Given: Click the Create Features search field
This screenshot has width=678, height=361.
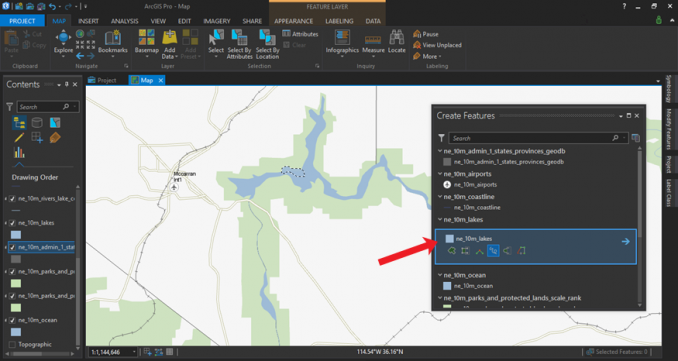Looking at the screenshot, I should (x=538, y=138).
